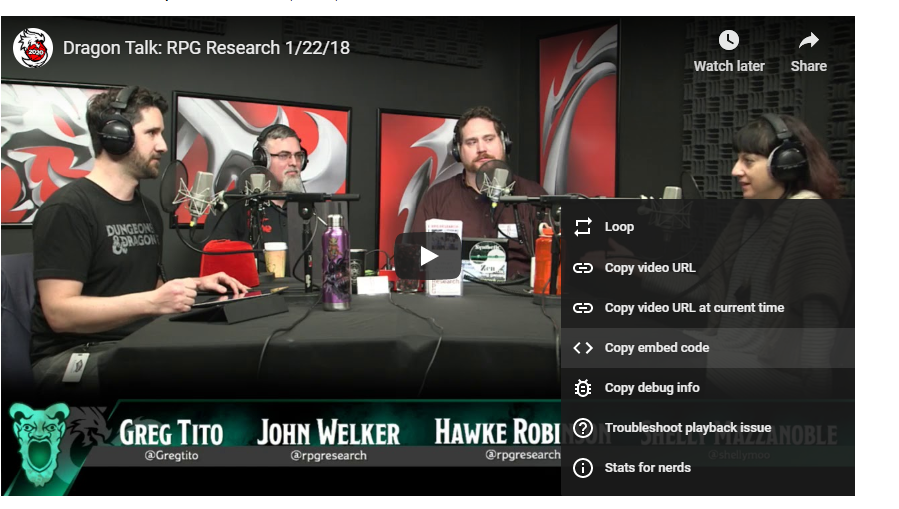This screenshot has height=509, width=899.
Task: Click the @rpgresearch handle under John Welker
Action: [329, 456]
